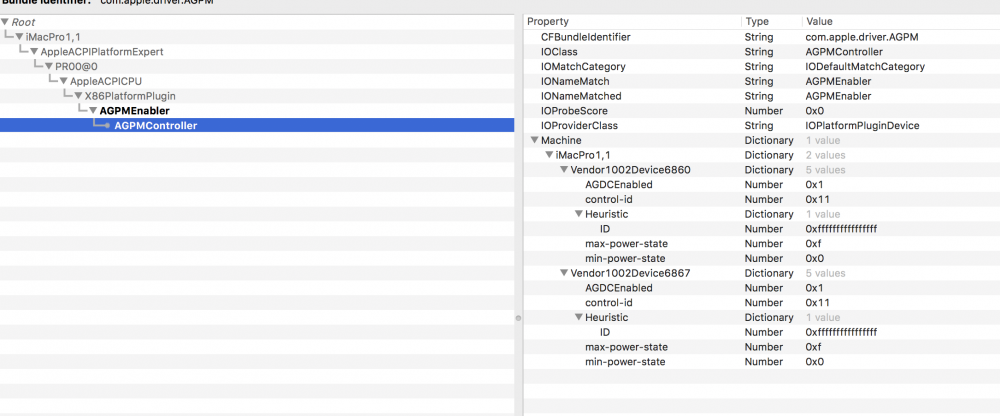Image resolution: width=1000 pixels, height=416 pixels.
Task: Select the PR00@0 tree row
Action: coord(257,66)
